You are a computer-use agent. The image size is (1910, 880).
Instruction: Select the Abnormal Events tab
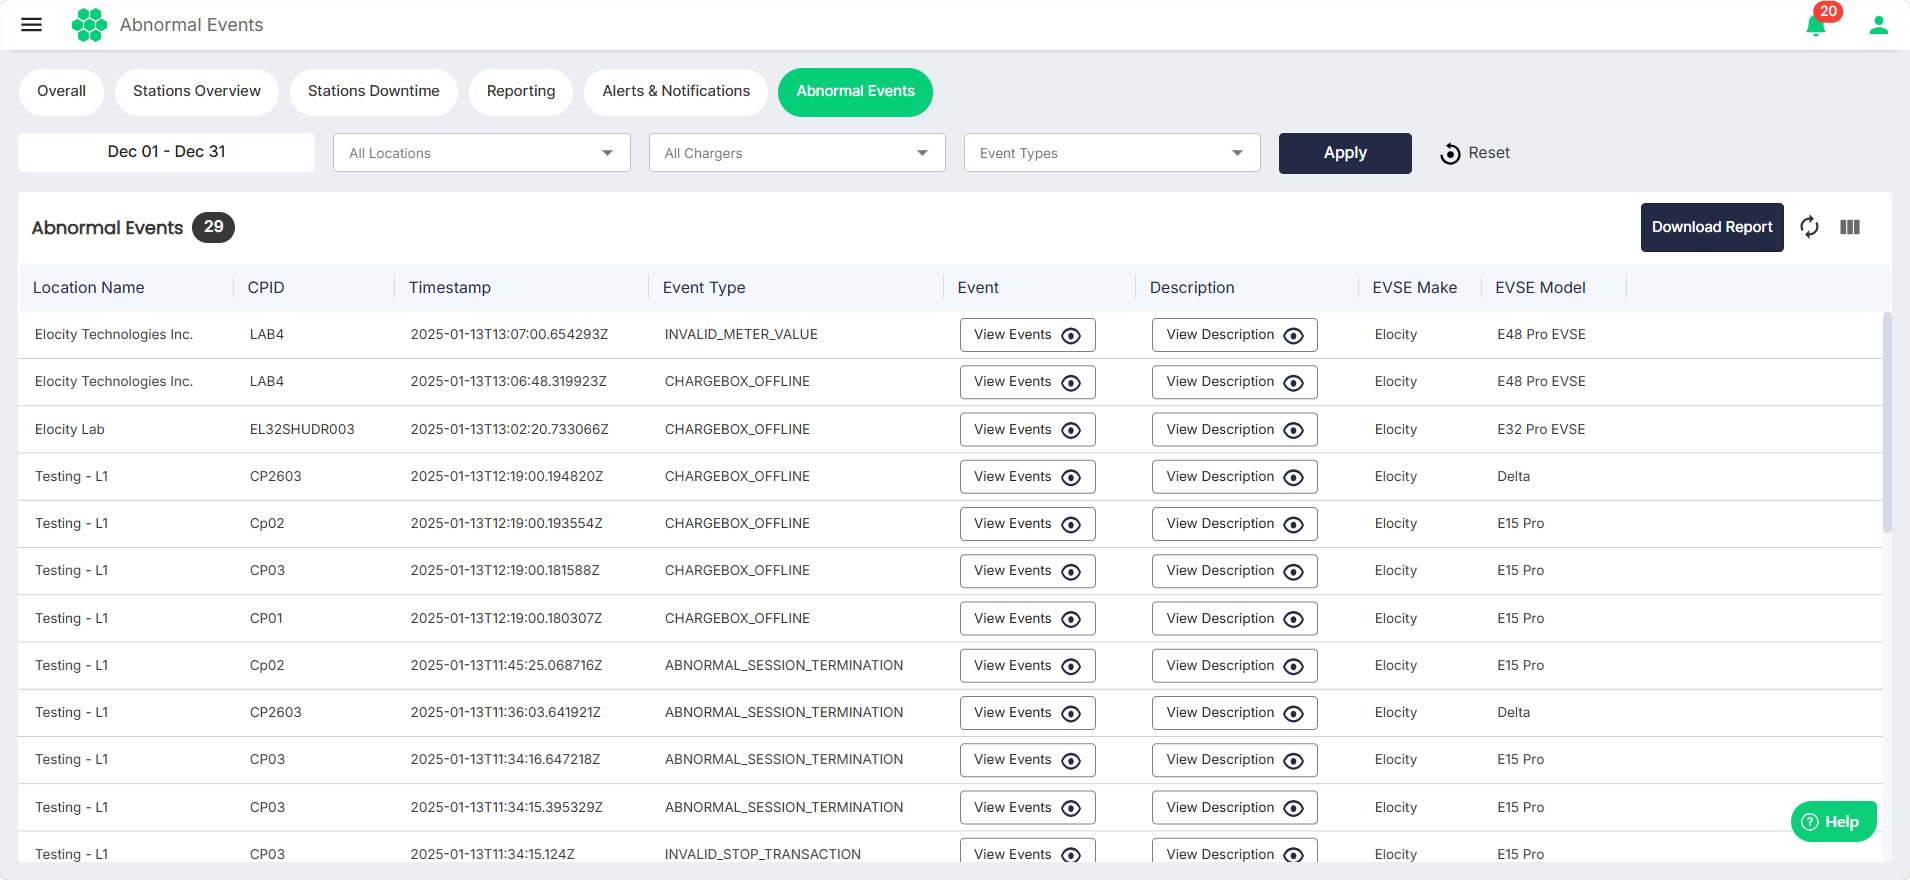point(855,92)
